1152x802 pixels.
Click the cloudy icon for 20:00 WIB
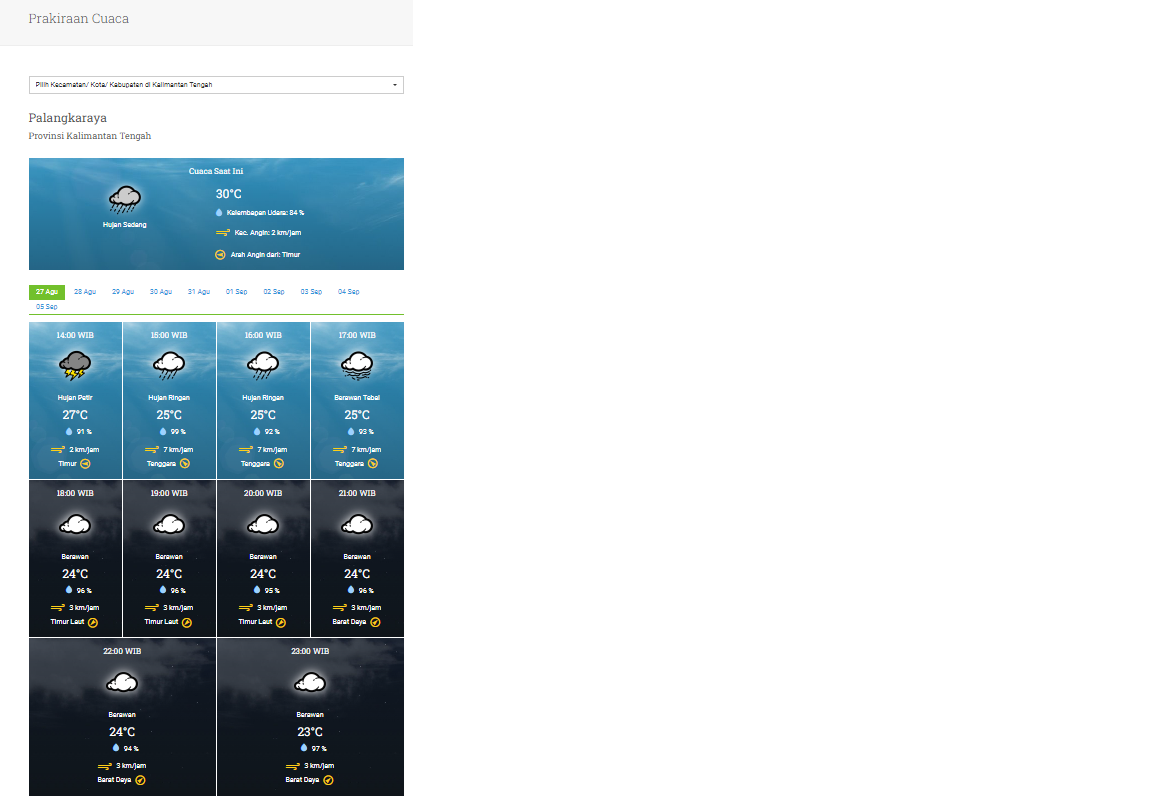click(x=263, y=524)
